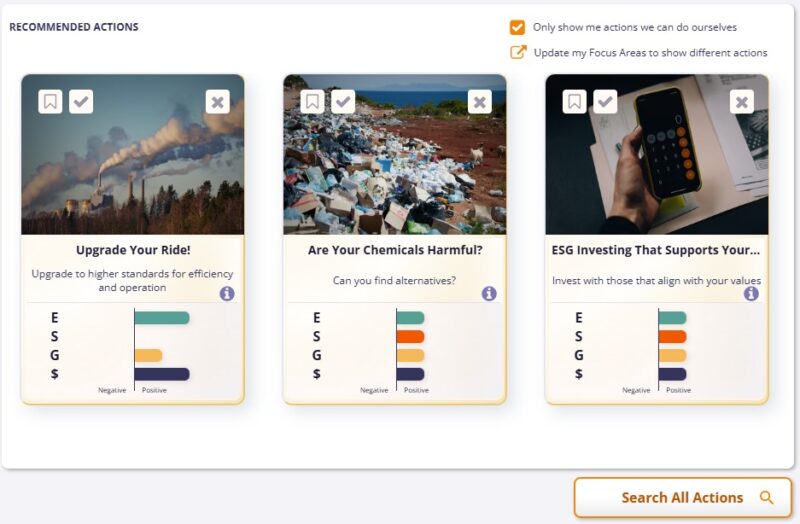Mark Are Your Chemicals Harmful as completed

[x=343, y=102]
